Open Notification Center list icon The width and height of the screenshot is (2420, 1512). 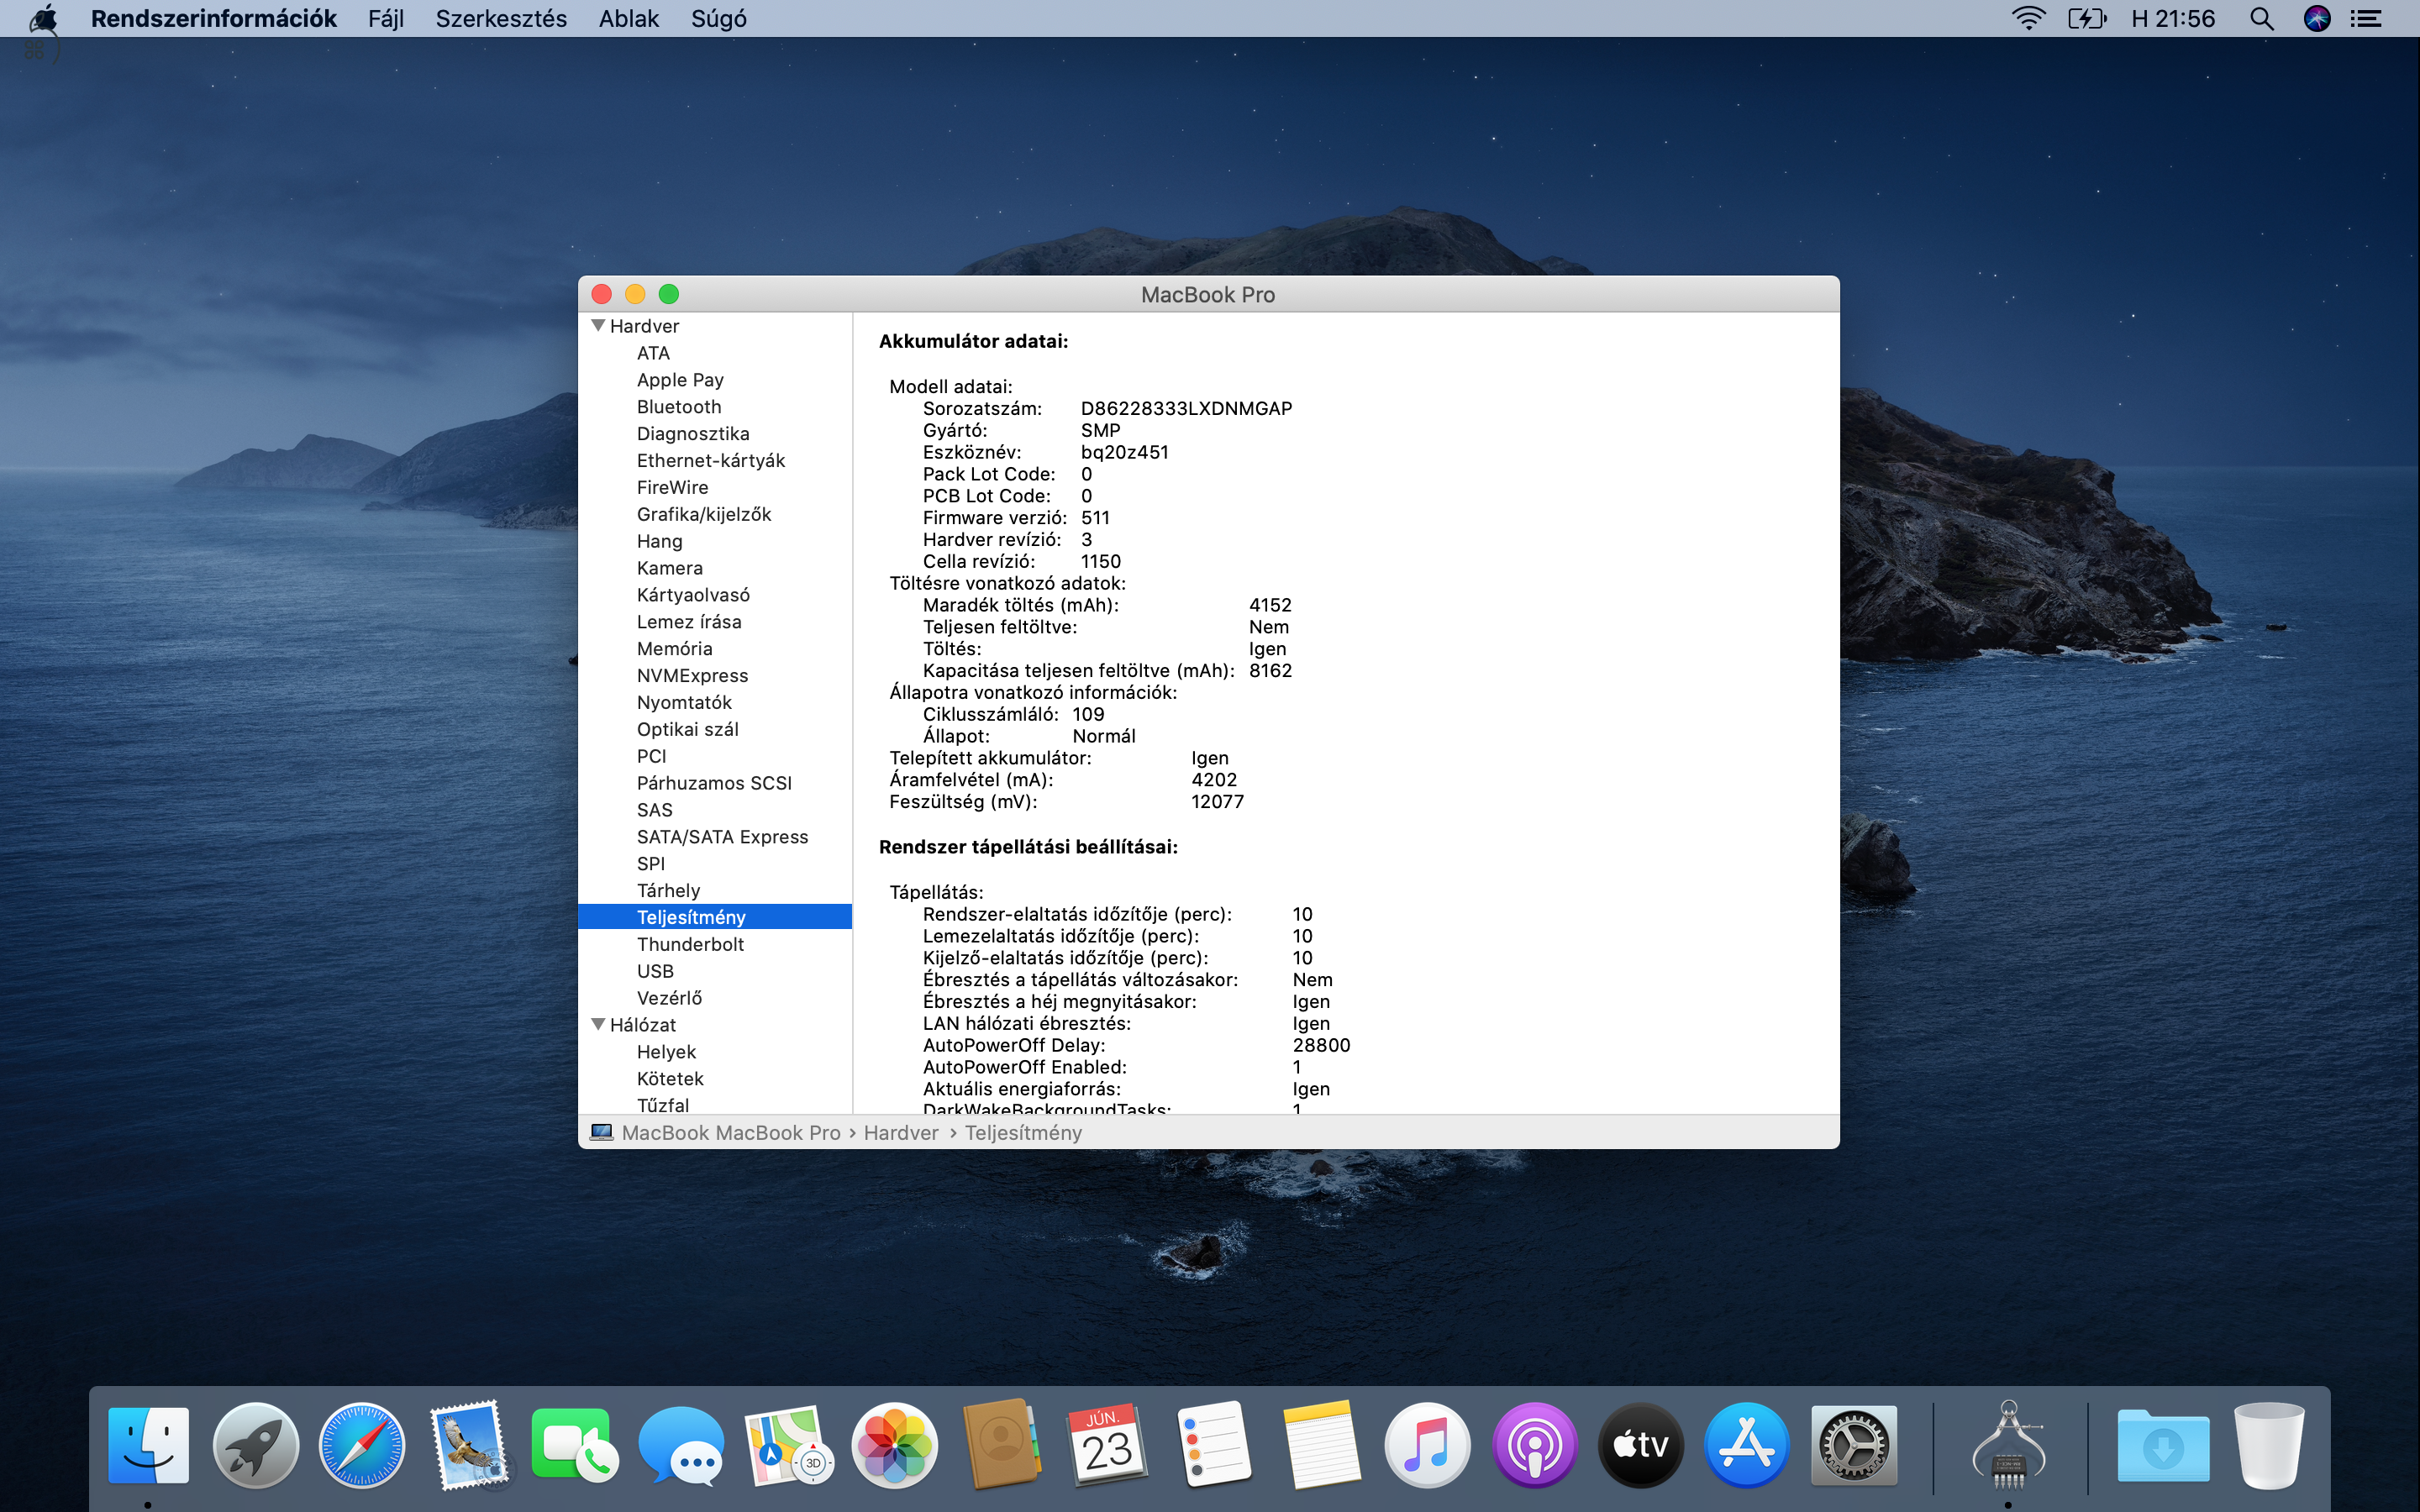[2365, 18]
